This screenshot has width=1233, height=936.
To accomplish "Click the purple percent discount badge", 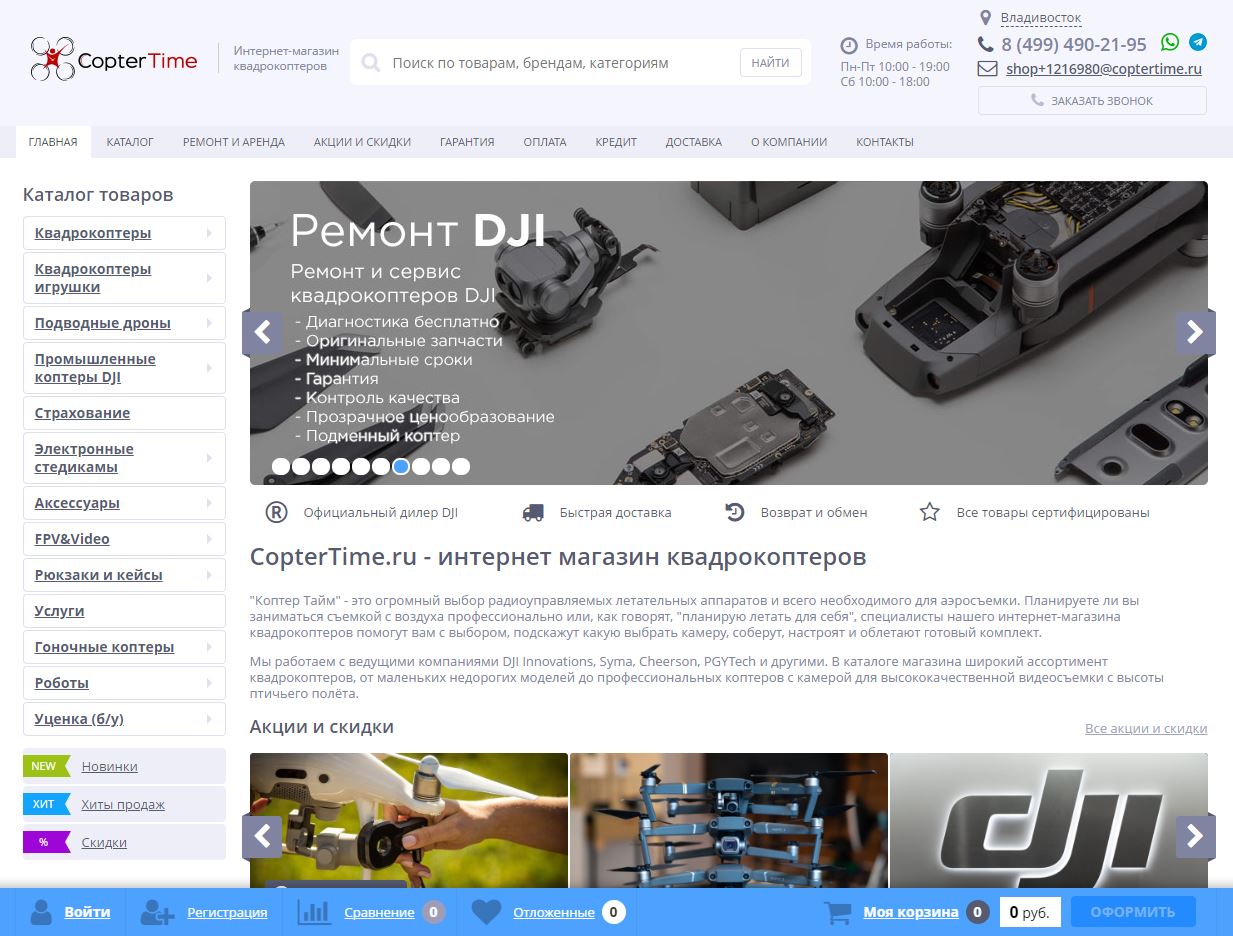I will [x=46, y=842].
